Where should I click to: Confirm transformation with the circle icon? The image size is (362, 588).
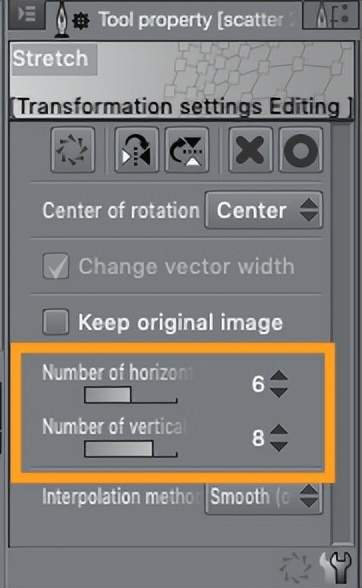301,150
